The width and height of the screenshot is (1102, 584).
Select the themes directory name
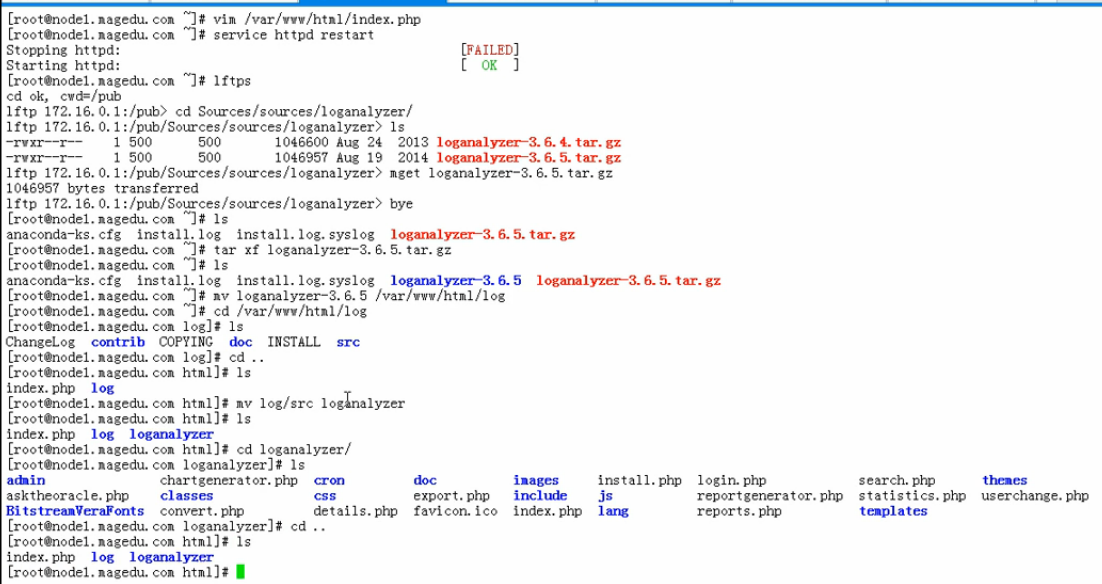[x=1004, y=481]
